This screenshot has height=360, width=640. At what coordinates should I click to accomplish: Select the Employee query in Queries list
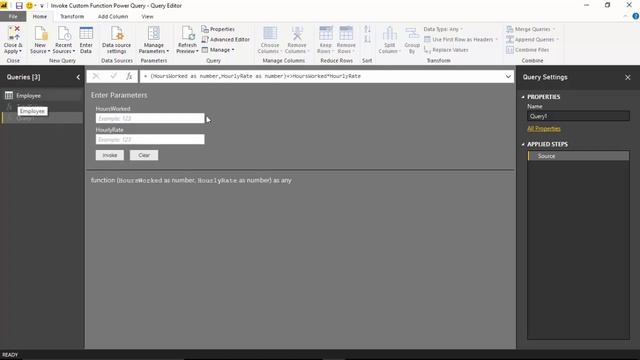pyautogui.click(x=42, y=96)
